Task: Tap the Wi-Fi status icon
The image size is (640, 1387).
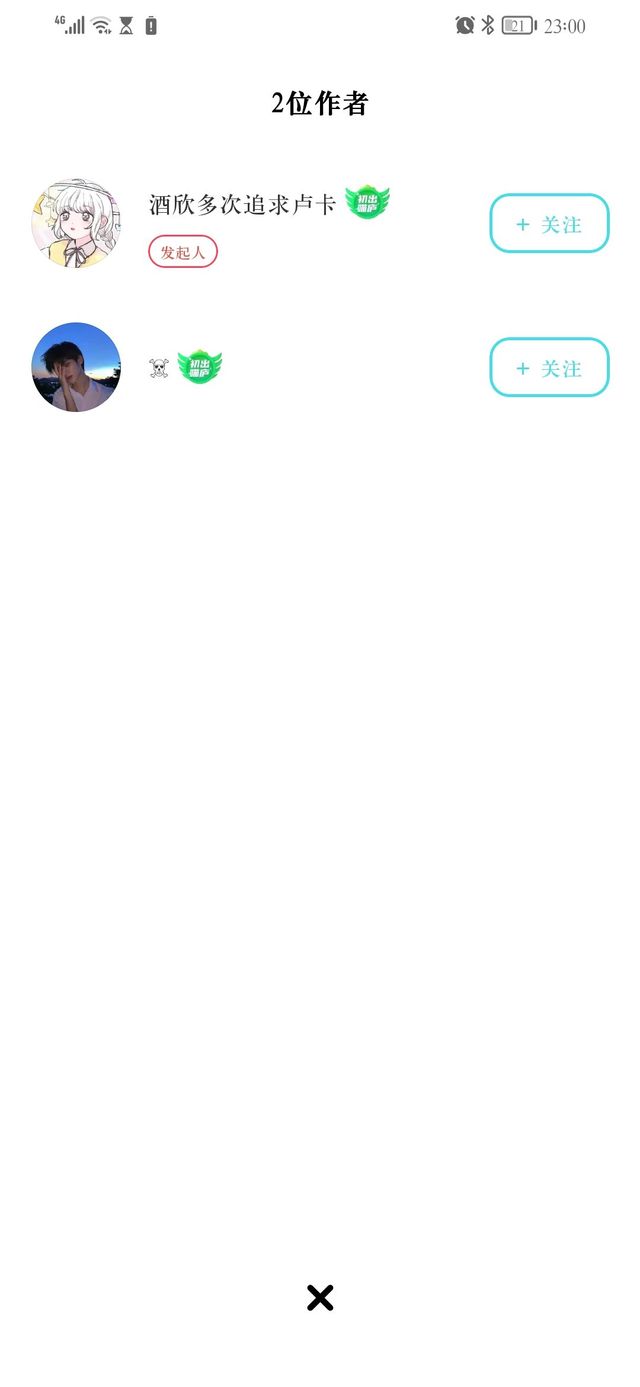Action: pyautogui.click(x=101, y=26)
